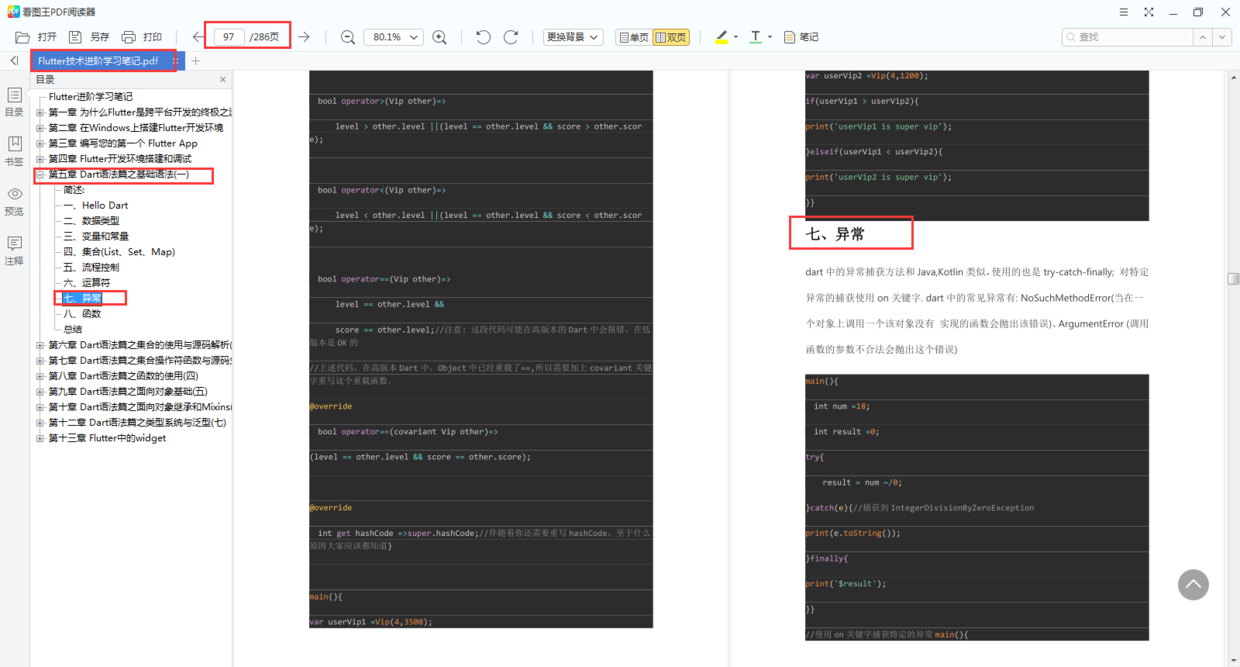Expand 第一章 in the outline tree
1240x667 pixels.
[x=40, y=112]
